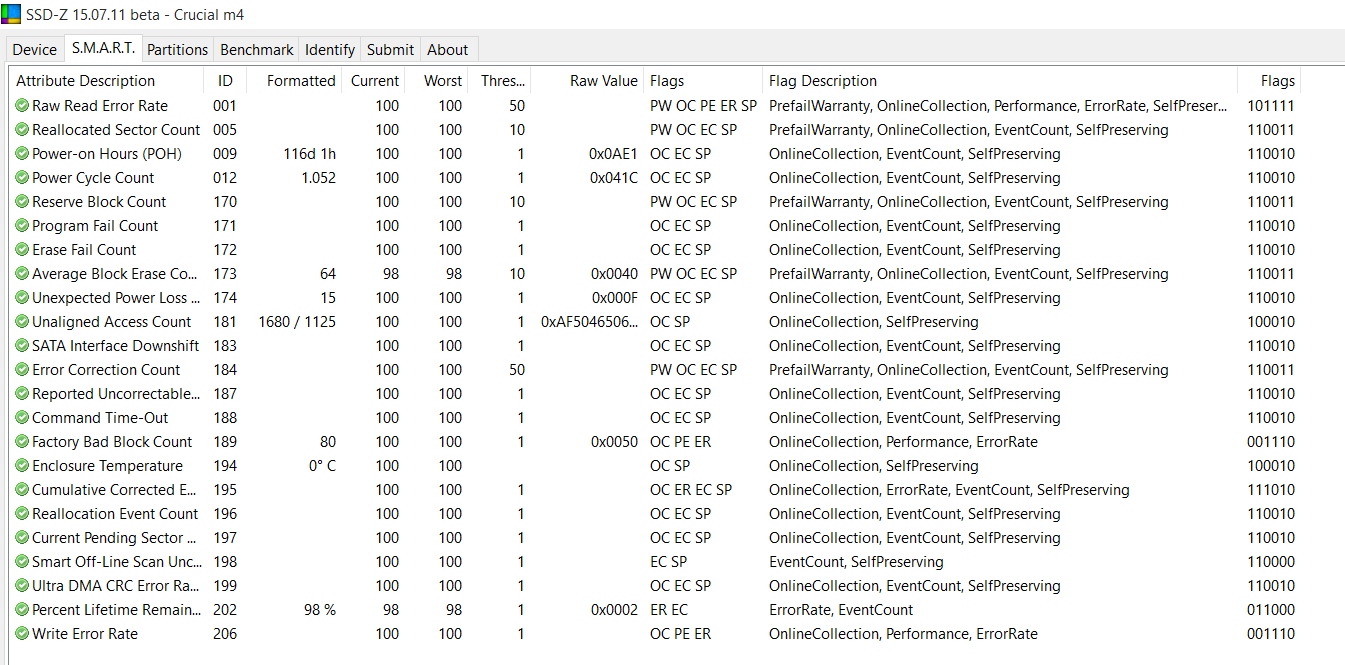Select the 'Write Error Rate' attribute name

(x=85, y=634)
